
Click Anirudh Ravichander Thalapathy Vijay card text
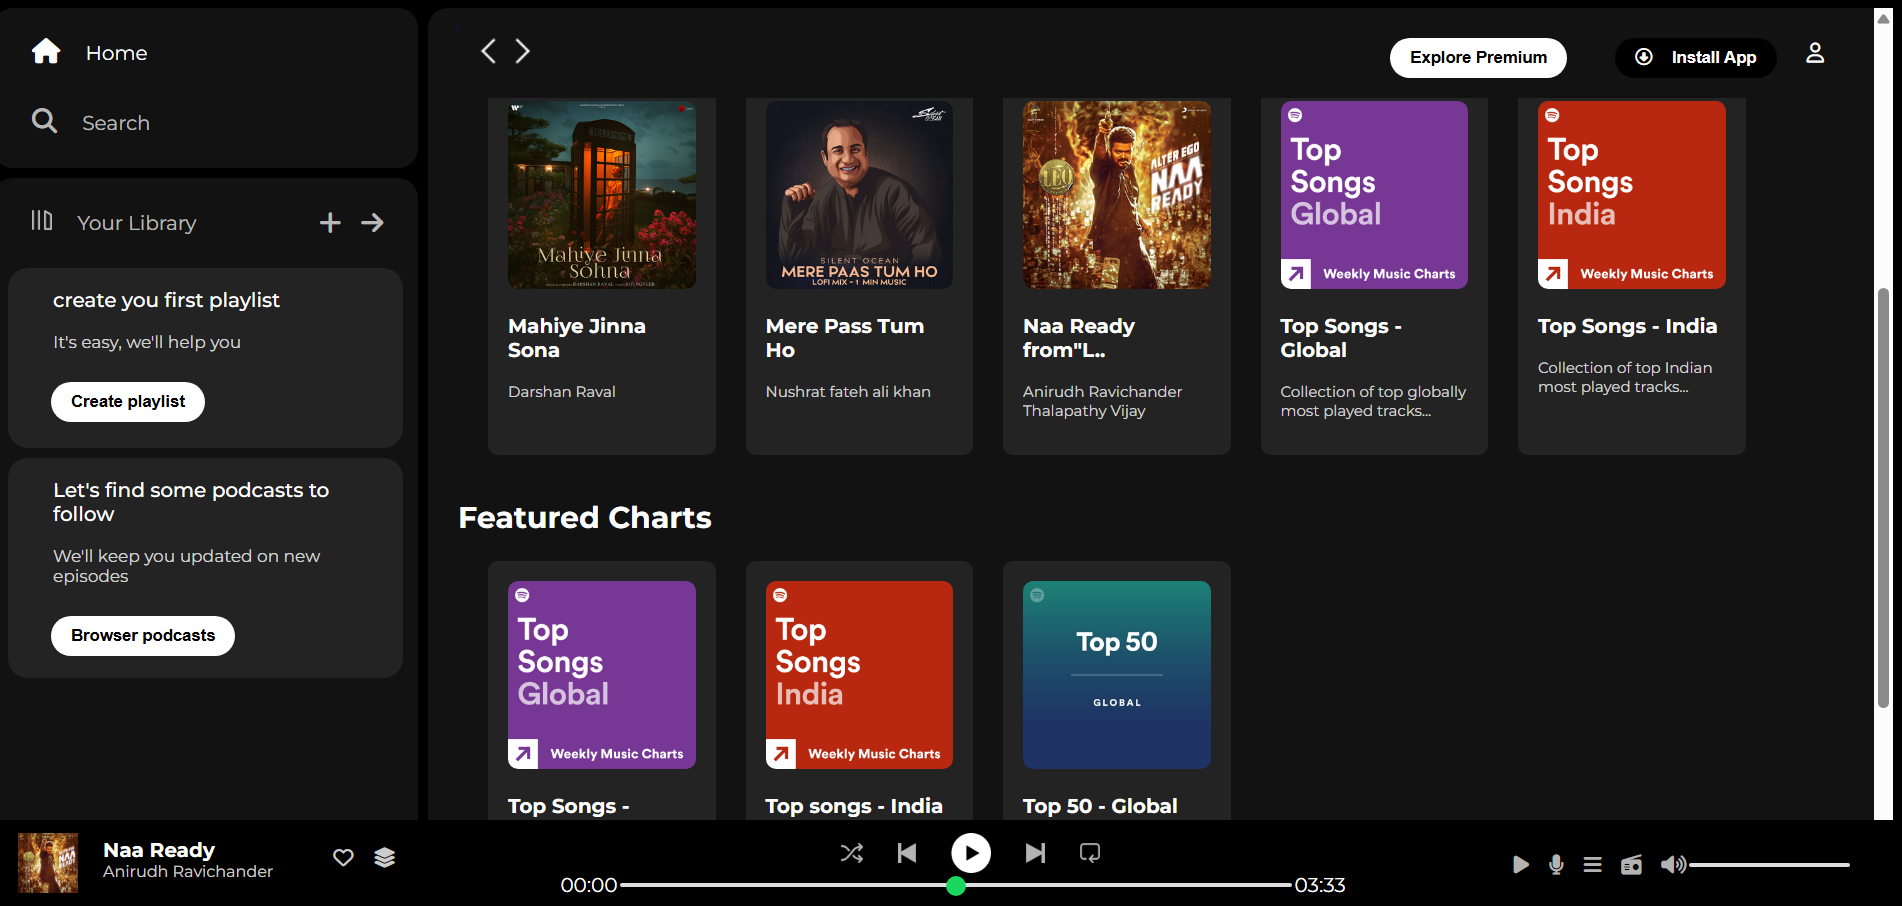(x=1102, y=401)
